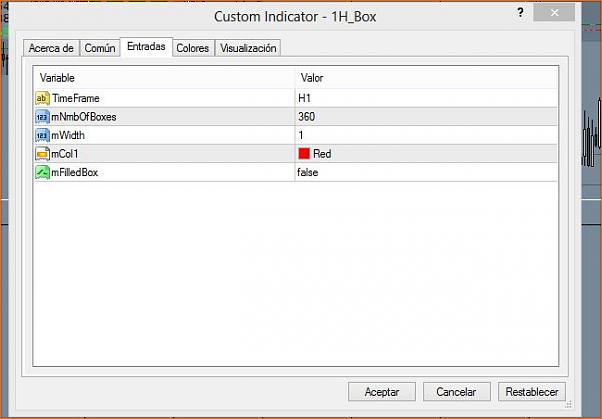
Task: Click the mWidth integer type icon
Action: (42, 135)
